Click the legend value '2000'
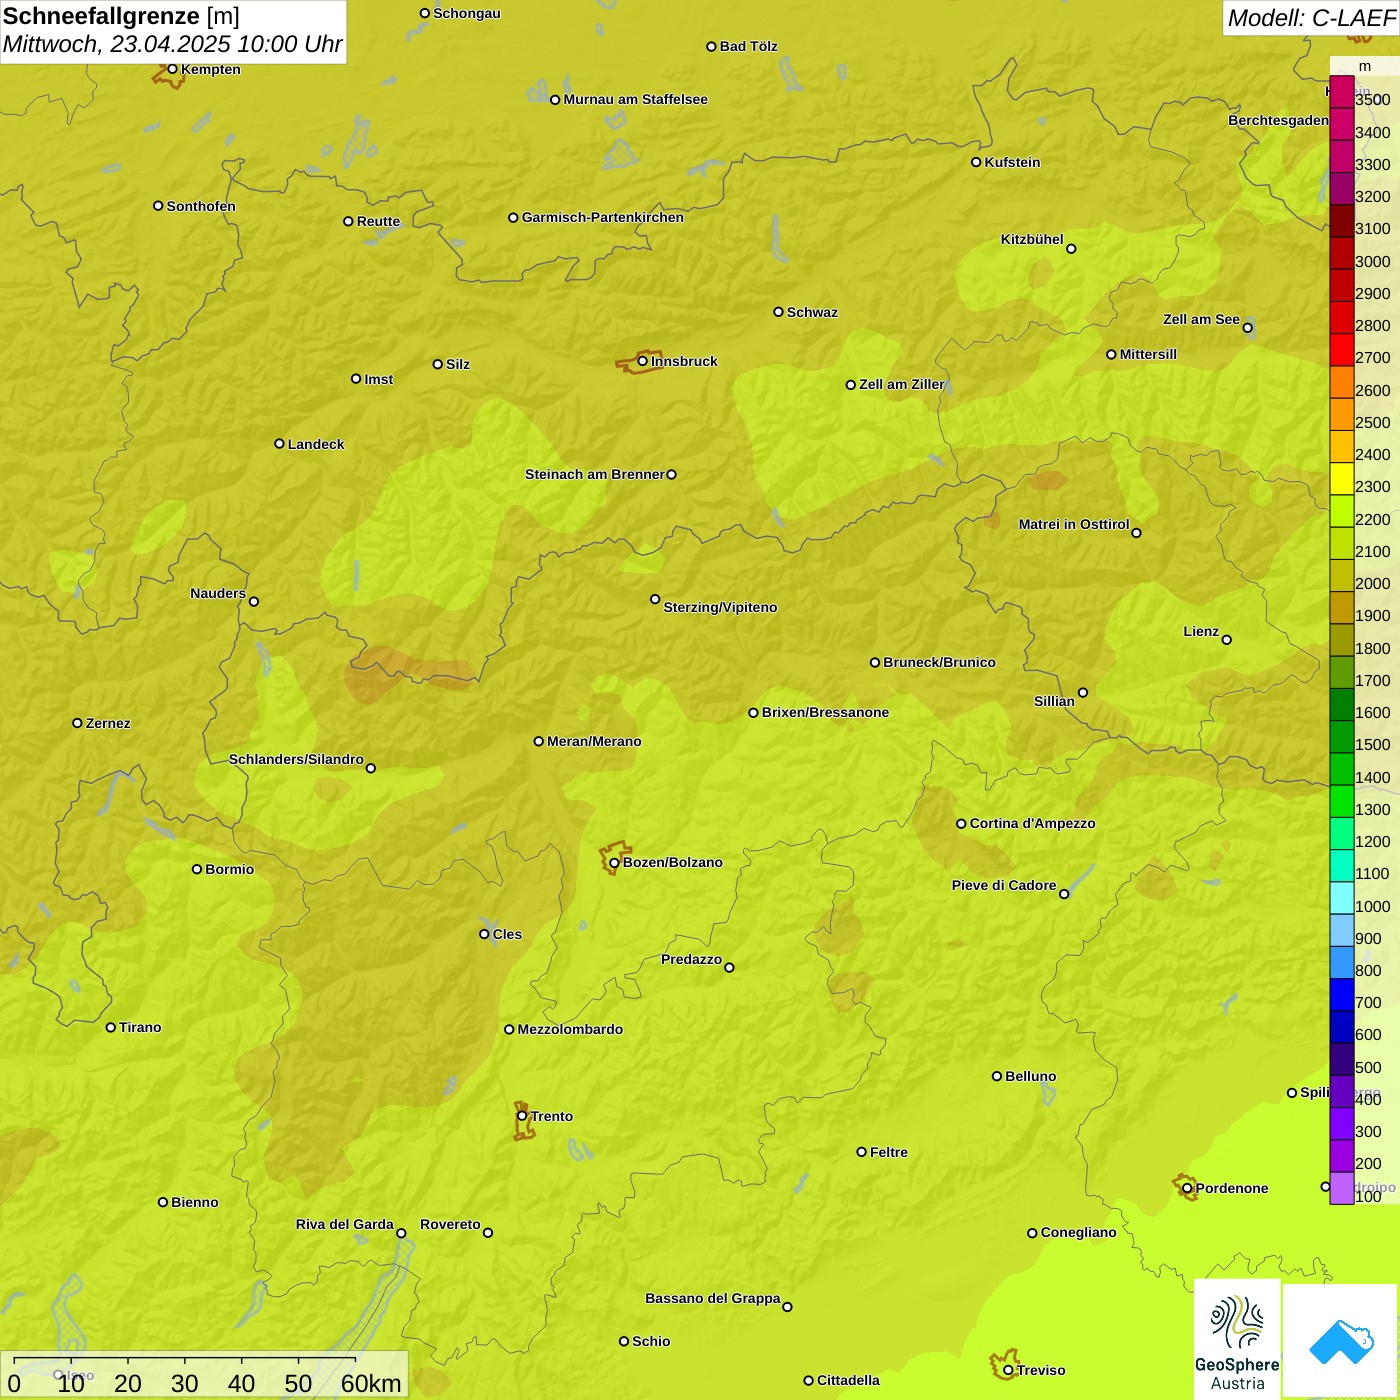 point(1372,583)
